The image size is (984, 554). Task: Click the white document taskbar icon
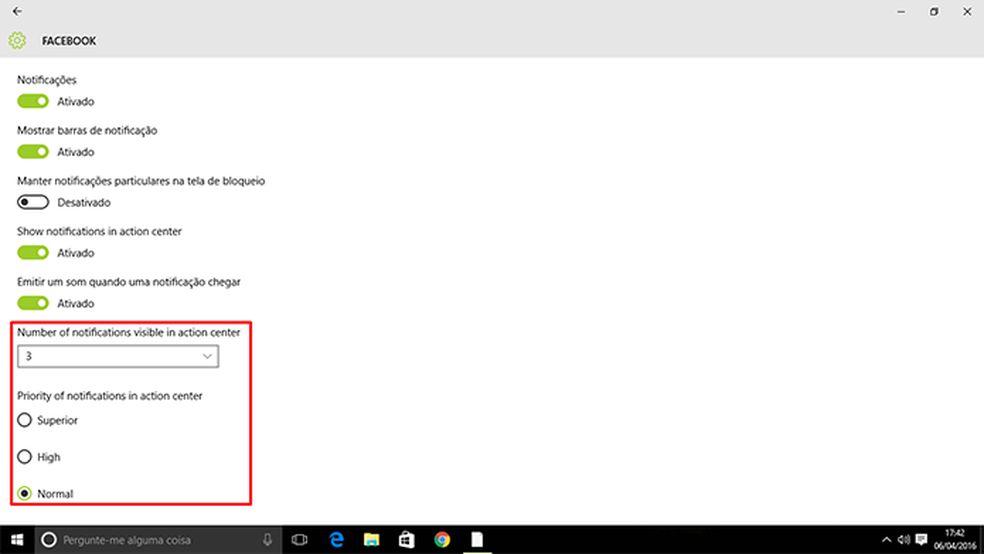click(478, 540)
